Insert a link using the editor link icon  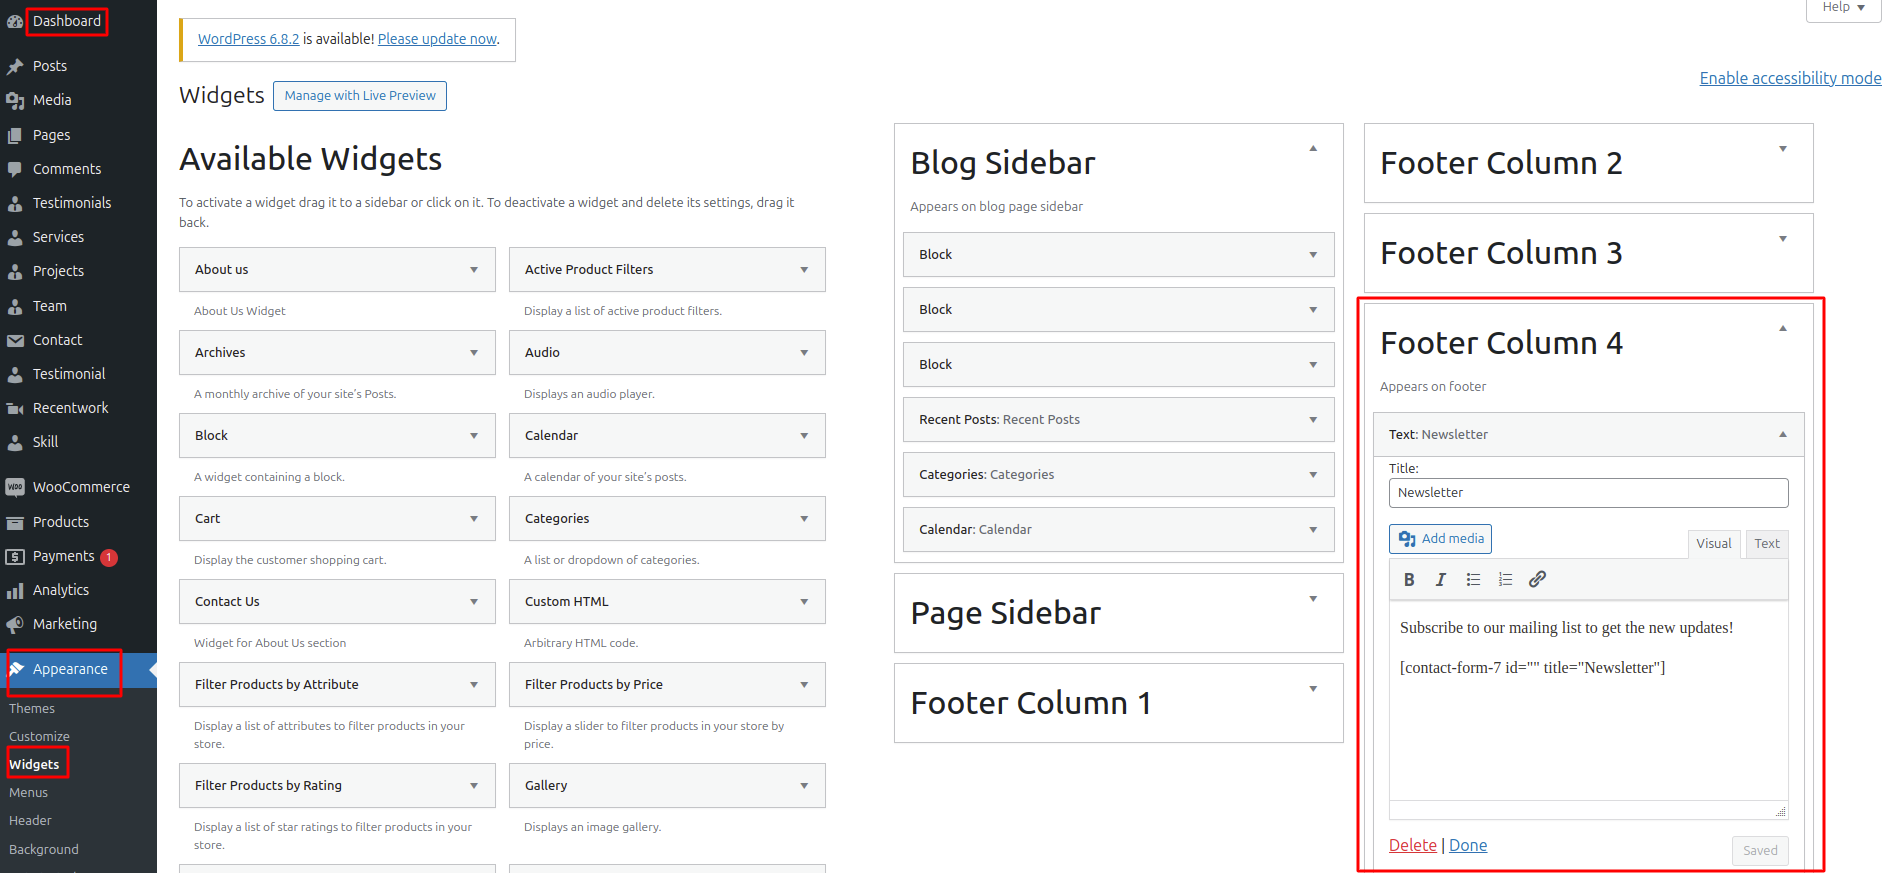[1537, 579]
